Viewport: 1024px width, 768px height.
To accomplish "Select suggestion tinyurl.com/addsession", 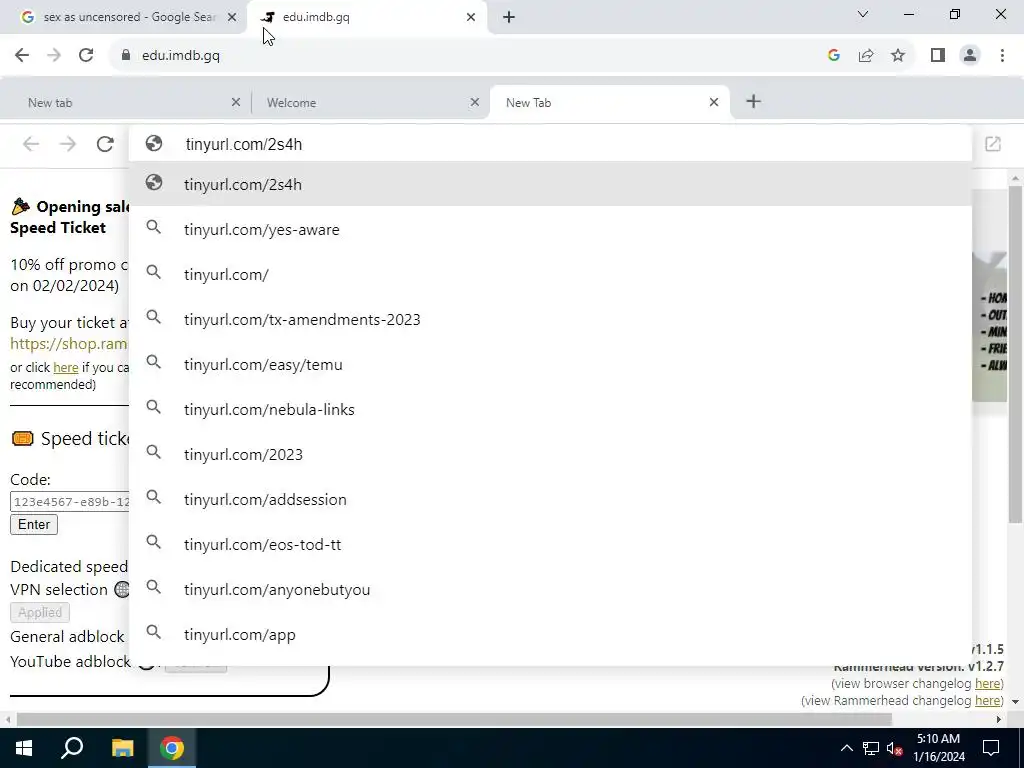I will pos(550,500).
